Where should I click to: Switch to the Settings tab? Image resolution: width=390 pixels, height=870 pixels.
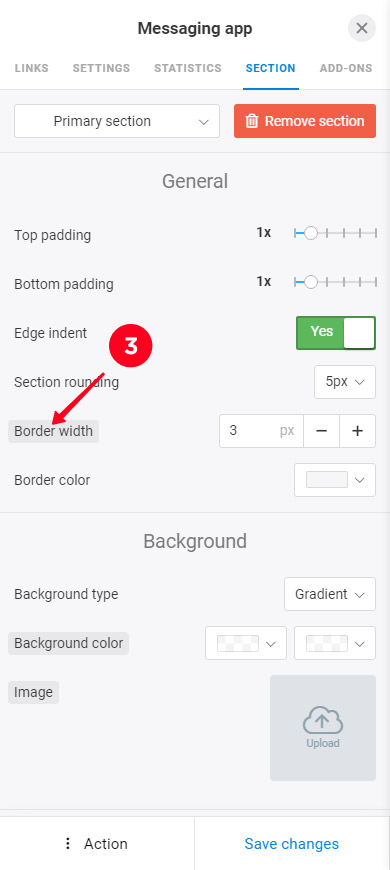click(101, 68)
